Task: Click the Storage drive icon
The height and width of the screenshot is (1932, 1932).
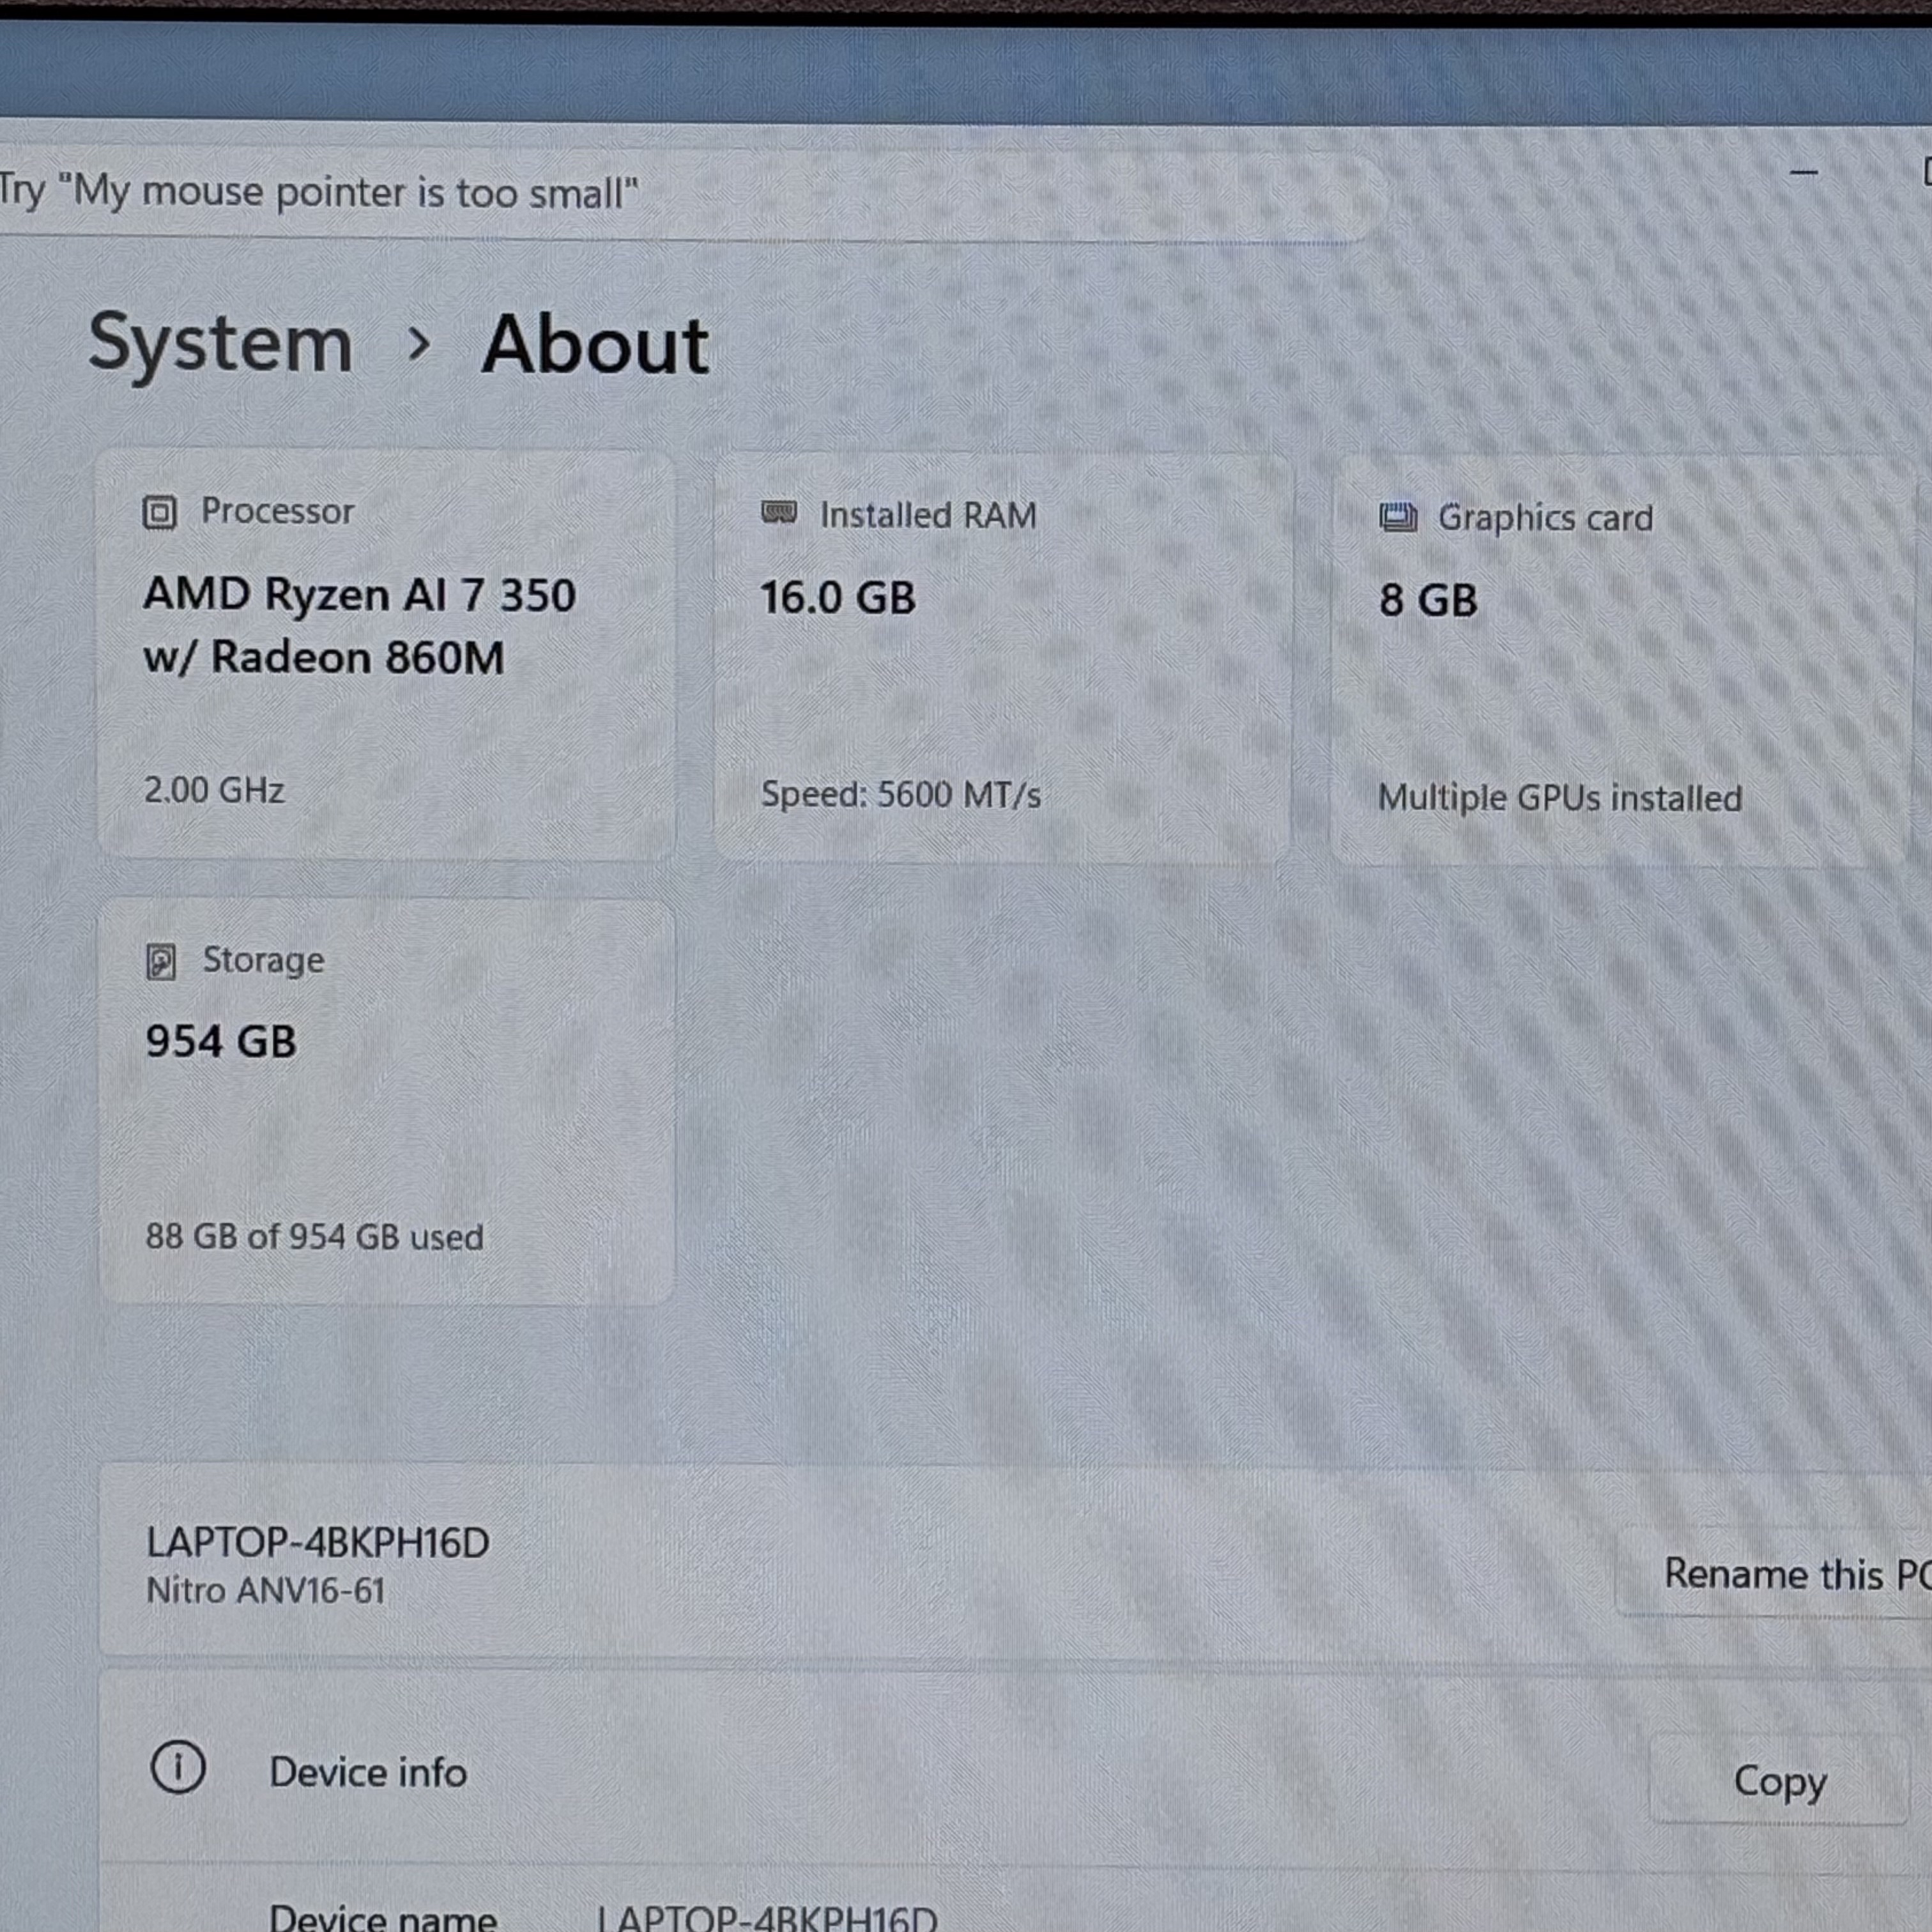Action: 161,962
